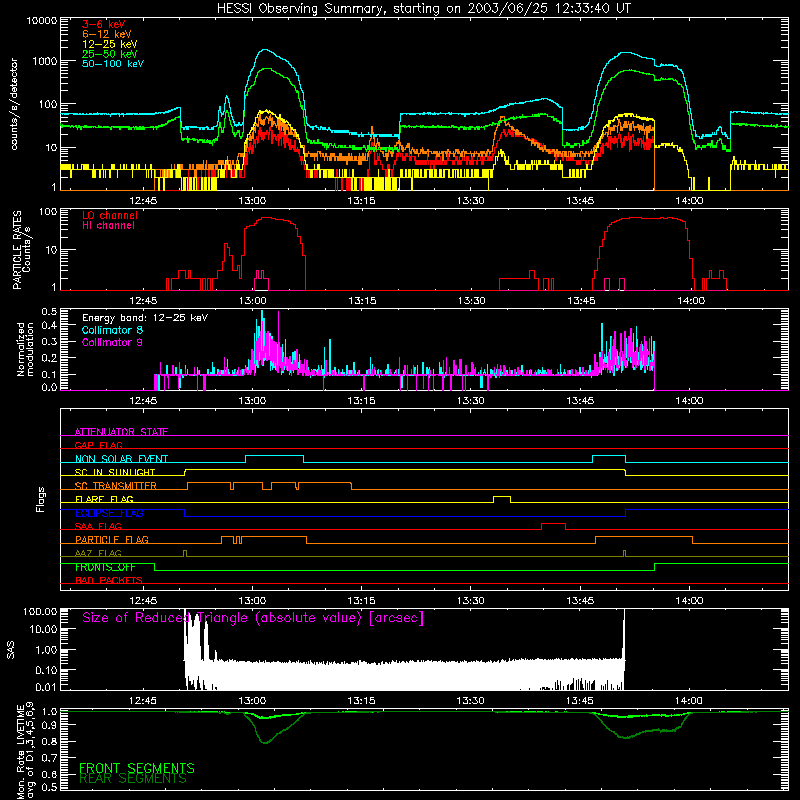Screen dimensions: 800x800
Task: Click the FRONTS OFF flag label
Action: click(x=105, y=567)
